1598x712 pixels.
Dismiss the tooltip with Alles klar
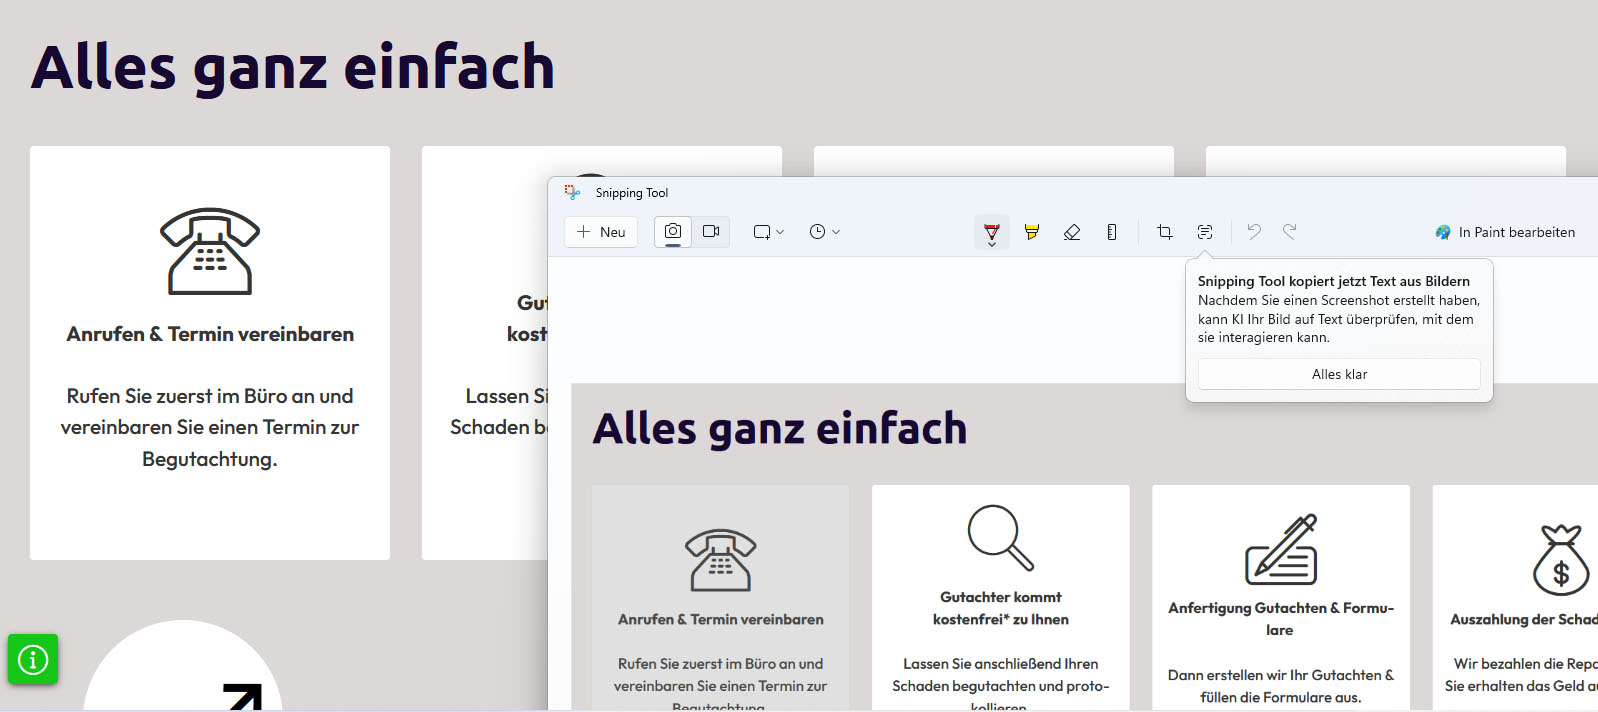[x=1339, y=374]
